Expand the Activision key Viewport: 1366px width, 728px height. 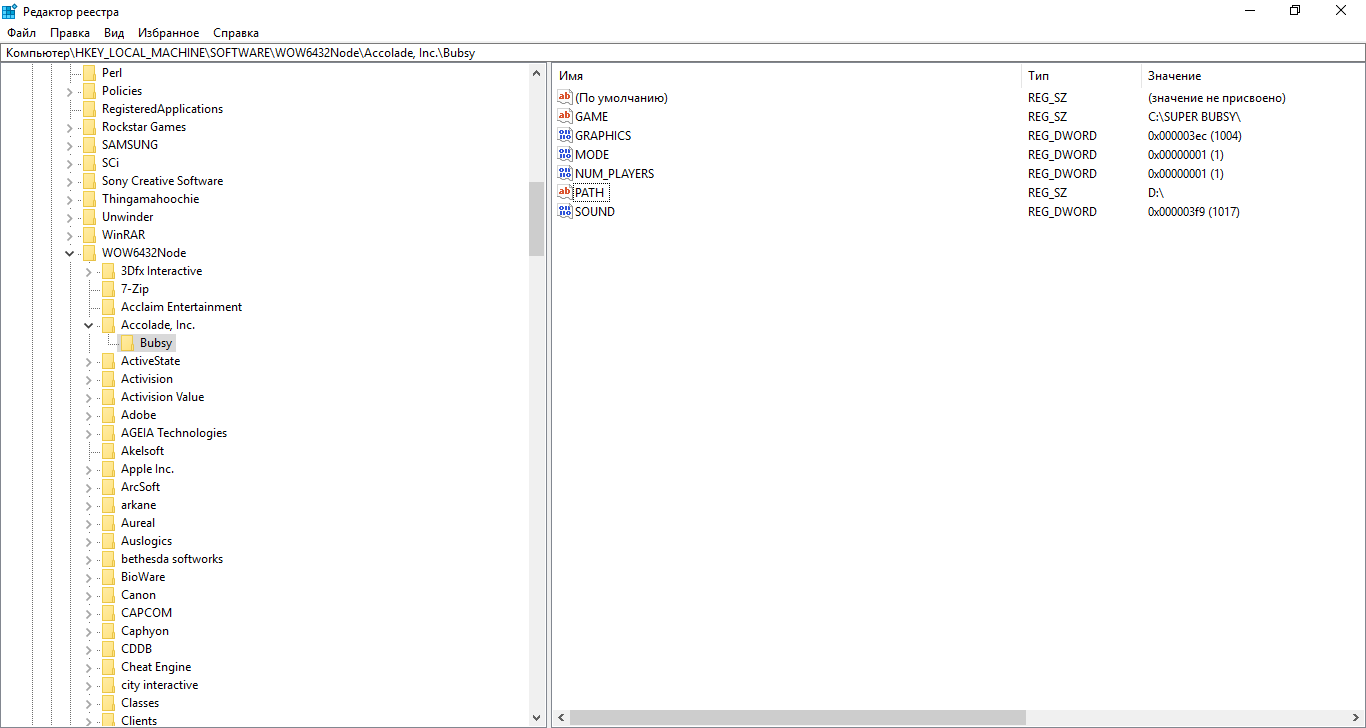click(88, 378)
